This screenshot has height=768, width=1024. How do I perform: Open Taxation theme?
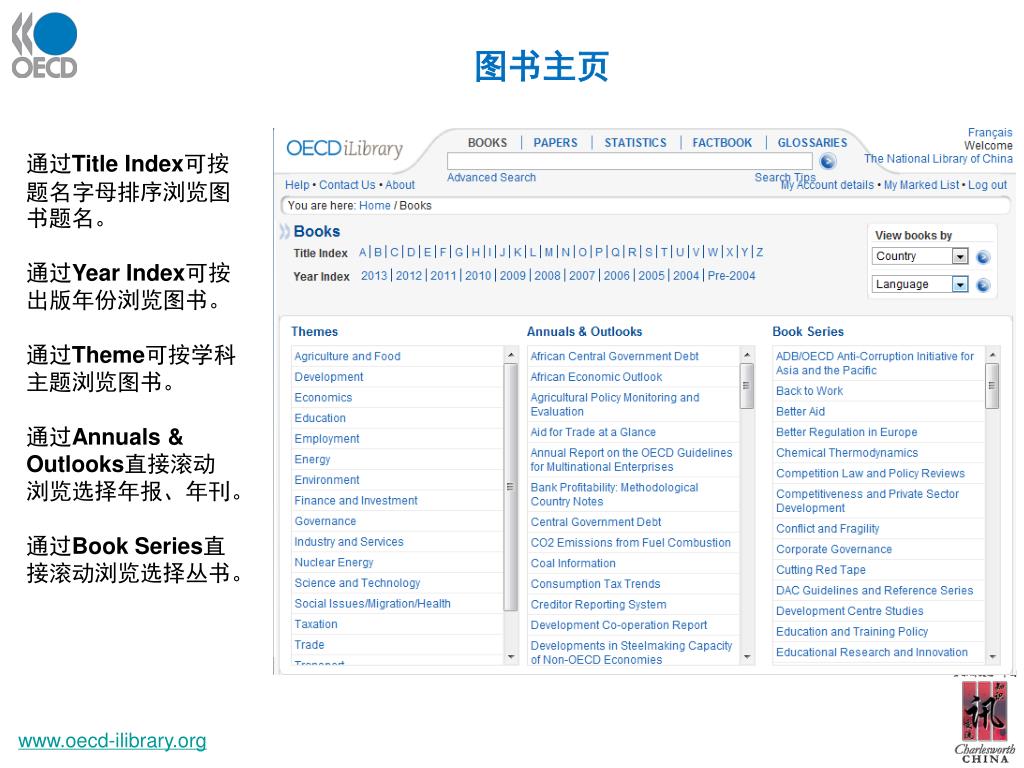(x=316, y=624)
